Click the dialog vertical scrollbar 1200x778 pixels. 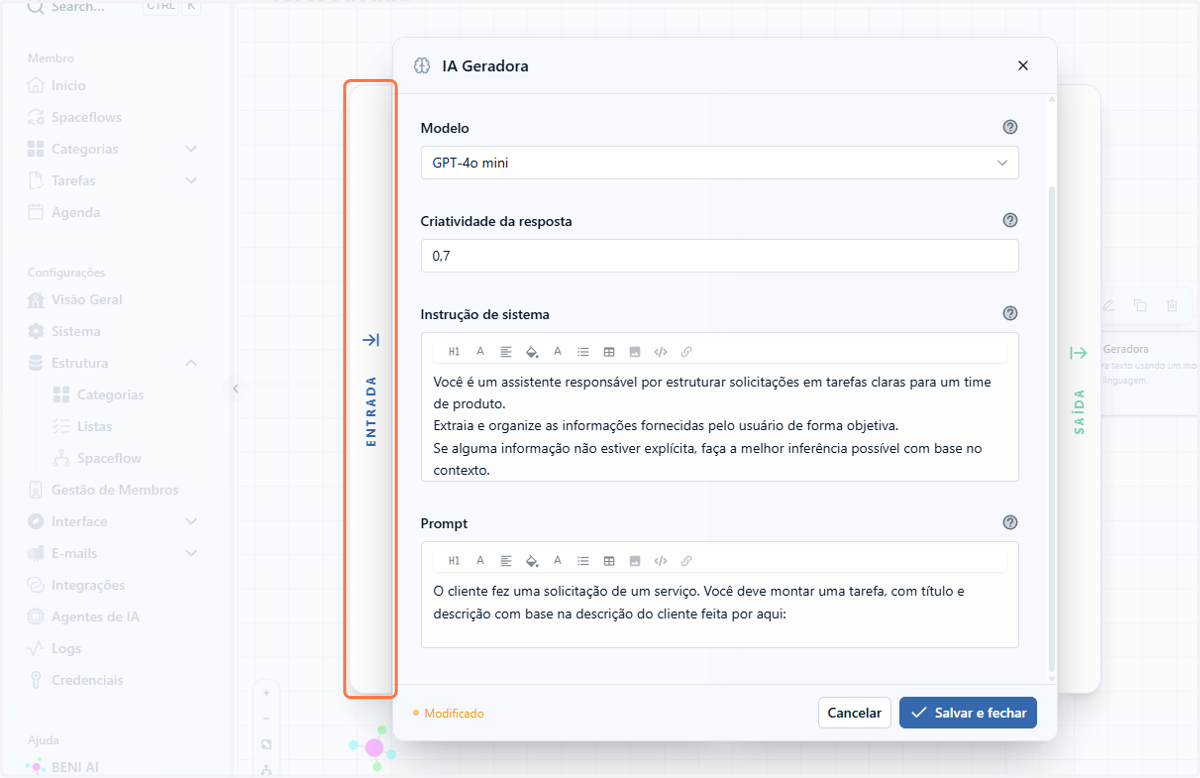tap(1051, 428)
